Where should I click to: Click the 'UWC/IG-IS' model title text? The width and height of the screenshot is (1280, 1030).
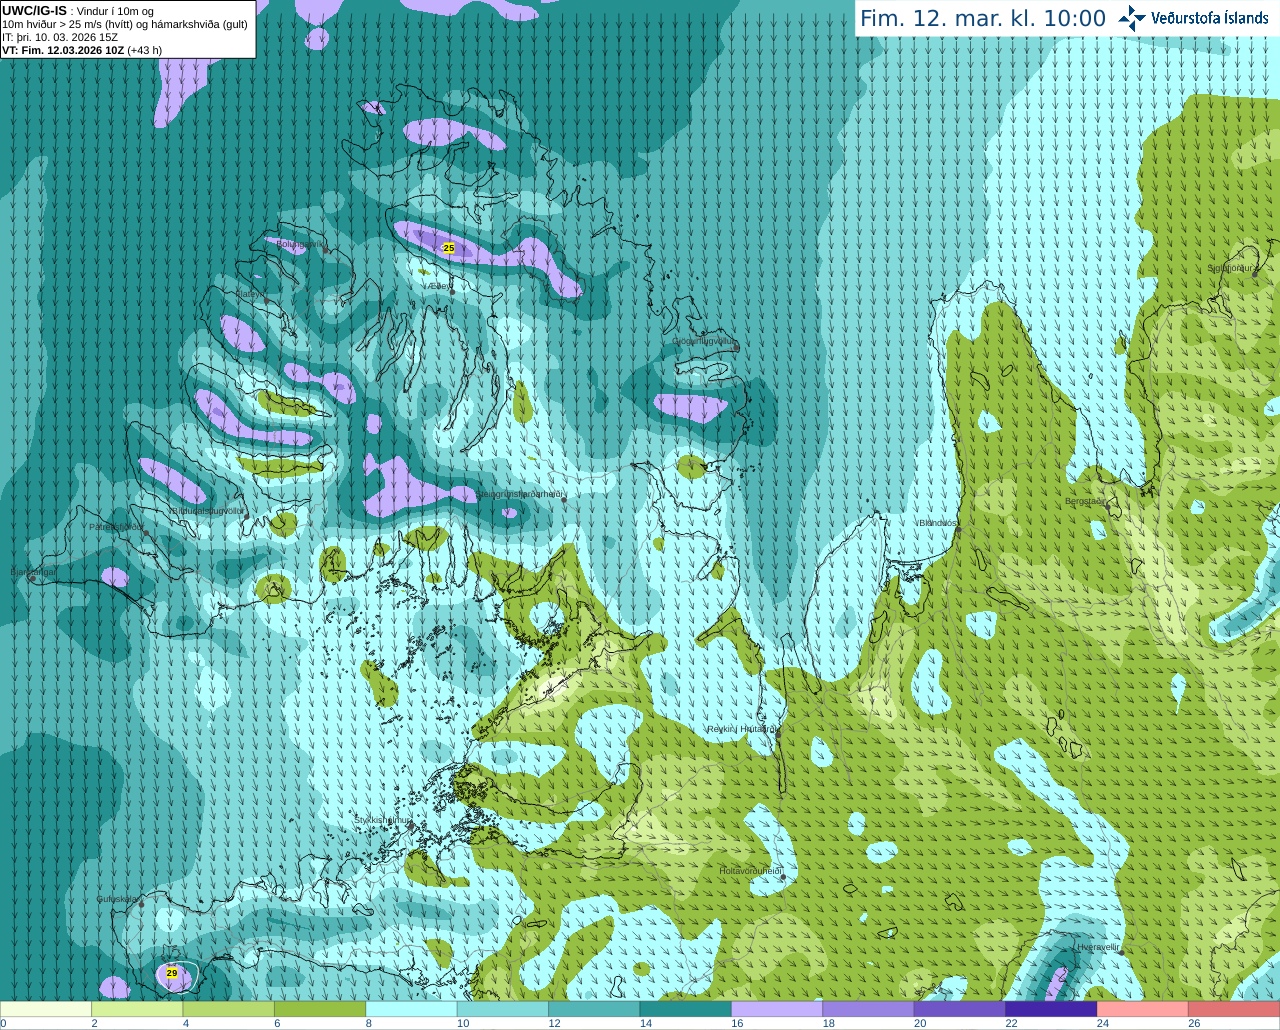[34, 11]
